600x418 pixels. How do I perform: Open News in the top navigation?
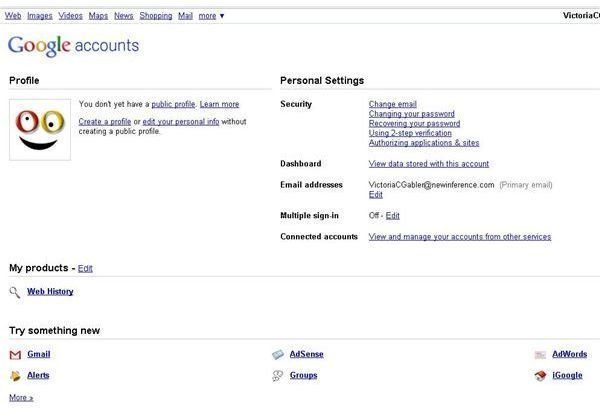pos(124,16)
